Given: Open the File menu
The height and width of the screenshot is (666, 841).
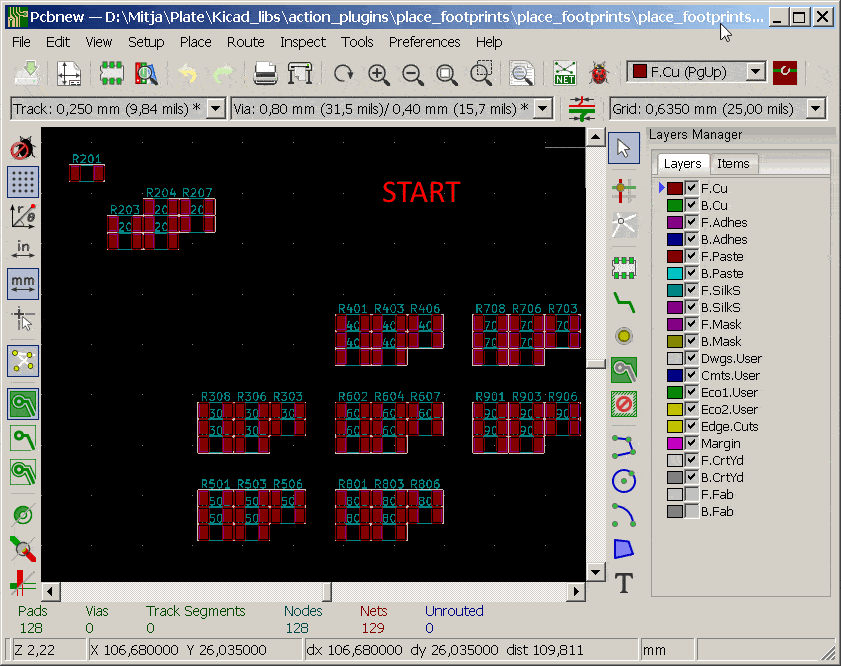Looking at the screenshot, I should pyautogui.click(x=21, y=42).
